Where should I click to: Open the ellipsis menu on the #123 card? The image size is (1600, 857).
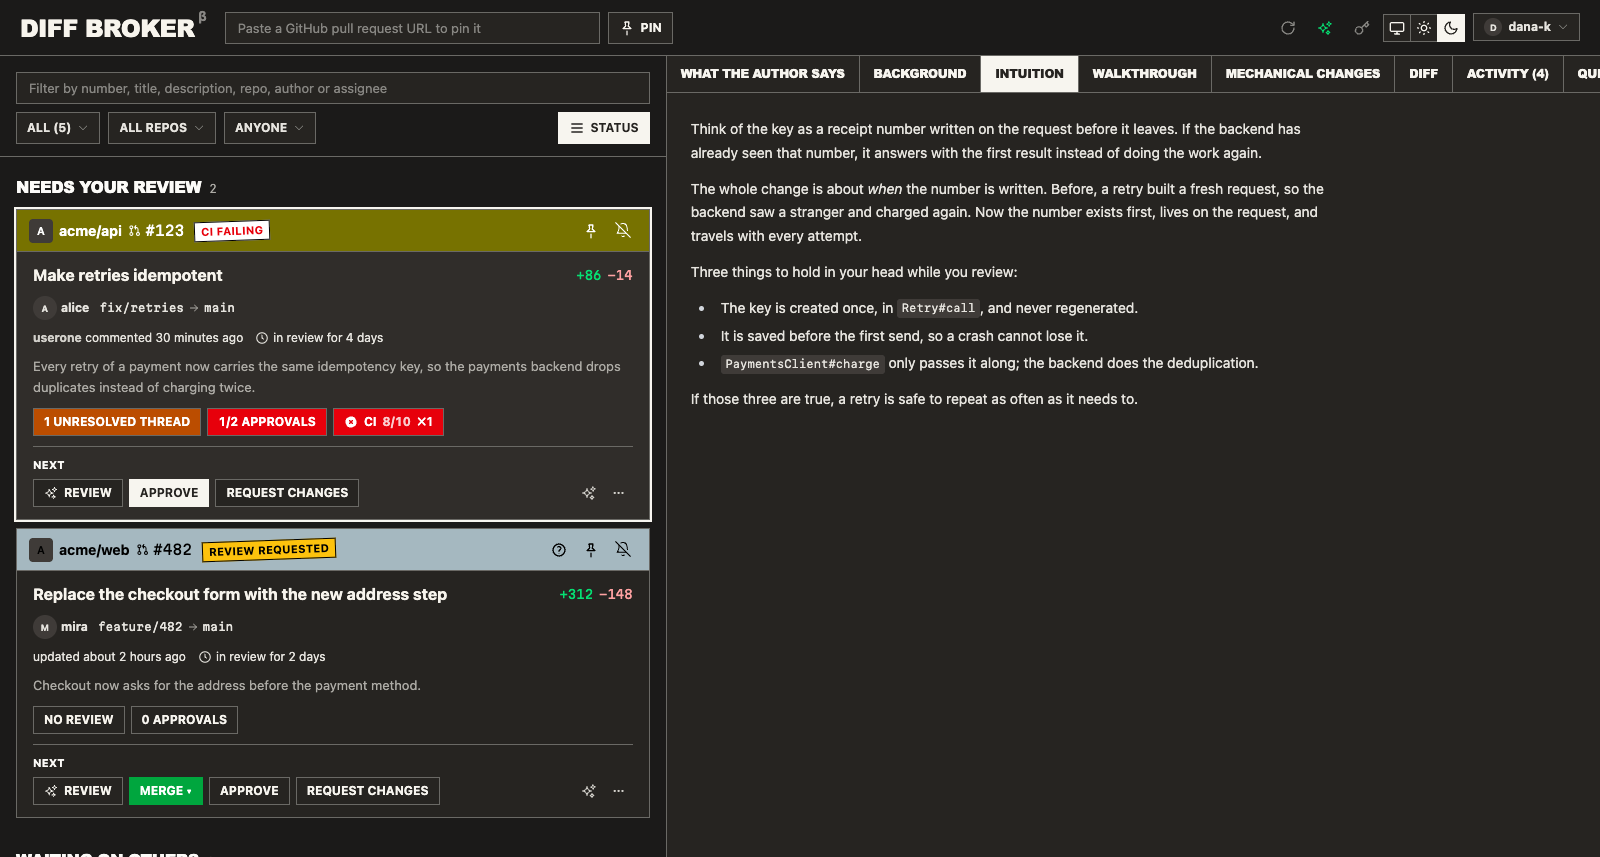[619, 493]
